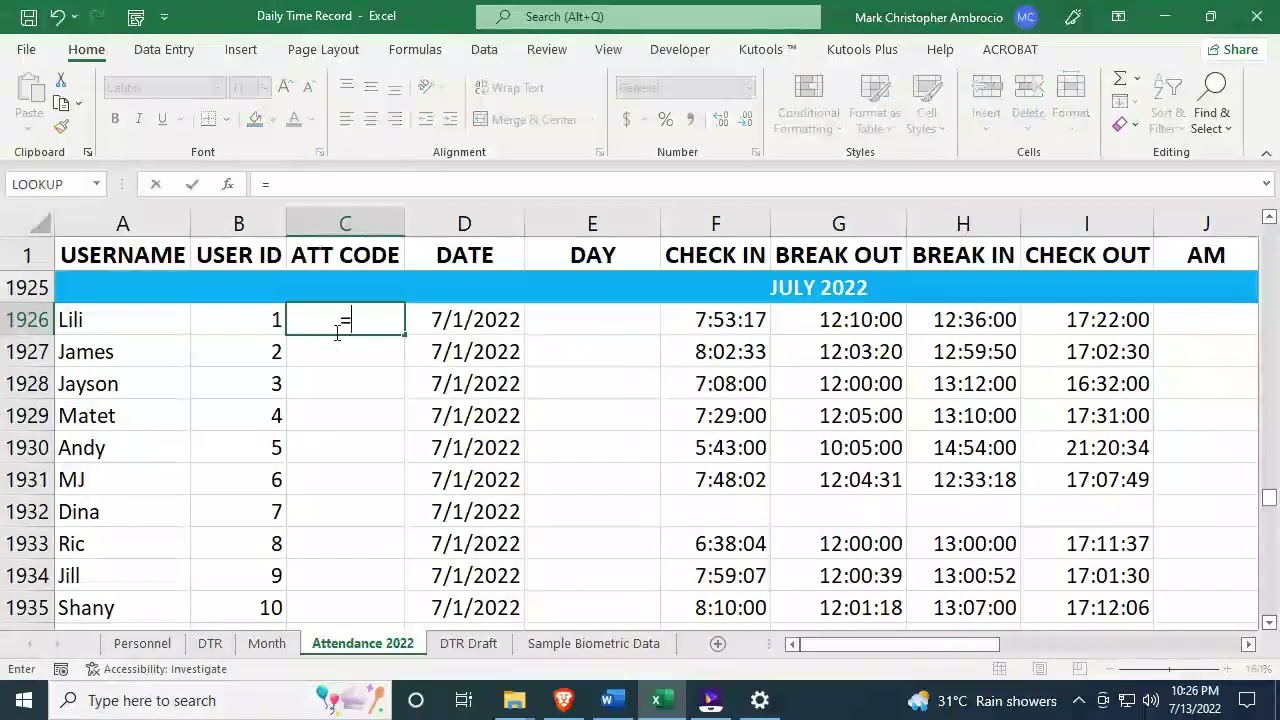Toggle Wrap Text
The image size is (1280, 720).
[x=507, y=88]
